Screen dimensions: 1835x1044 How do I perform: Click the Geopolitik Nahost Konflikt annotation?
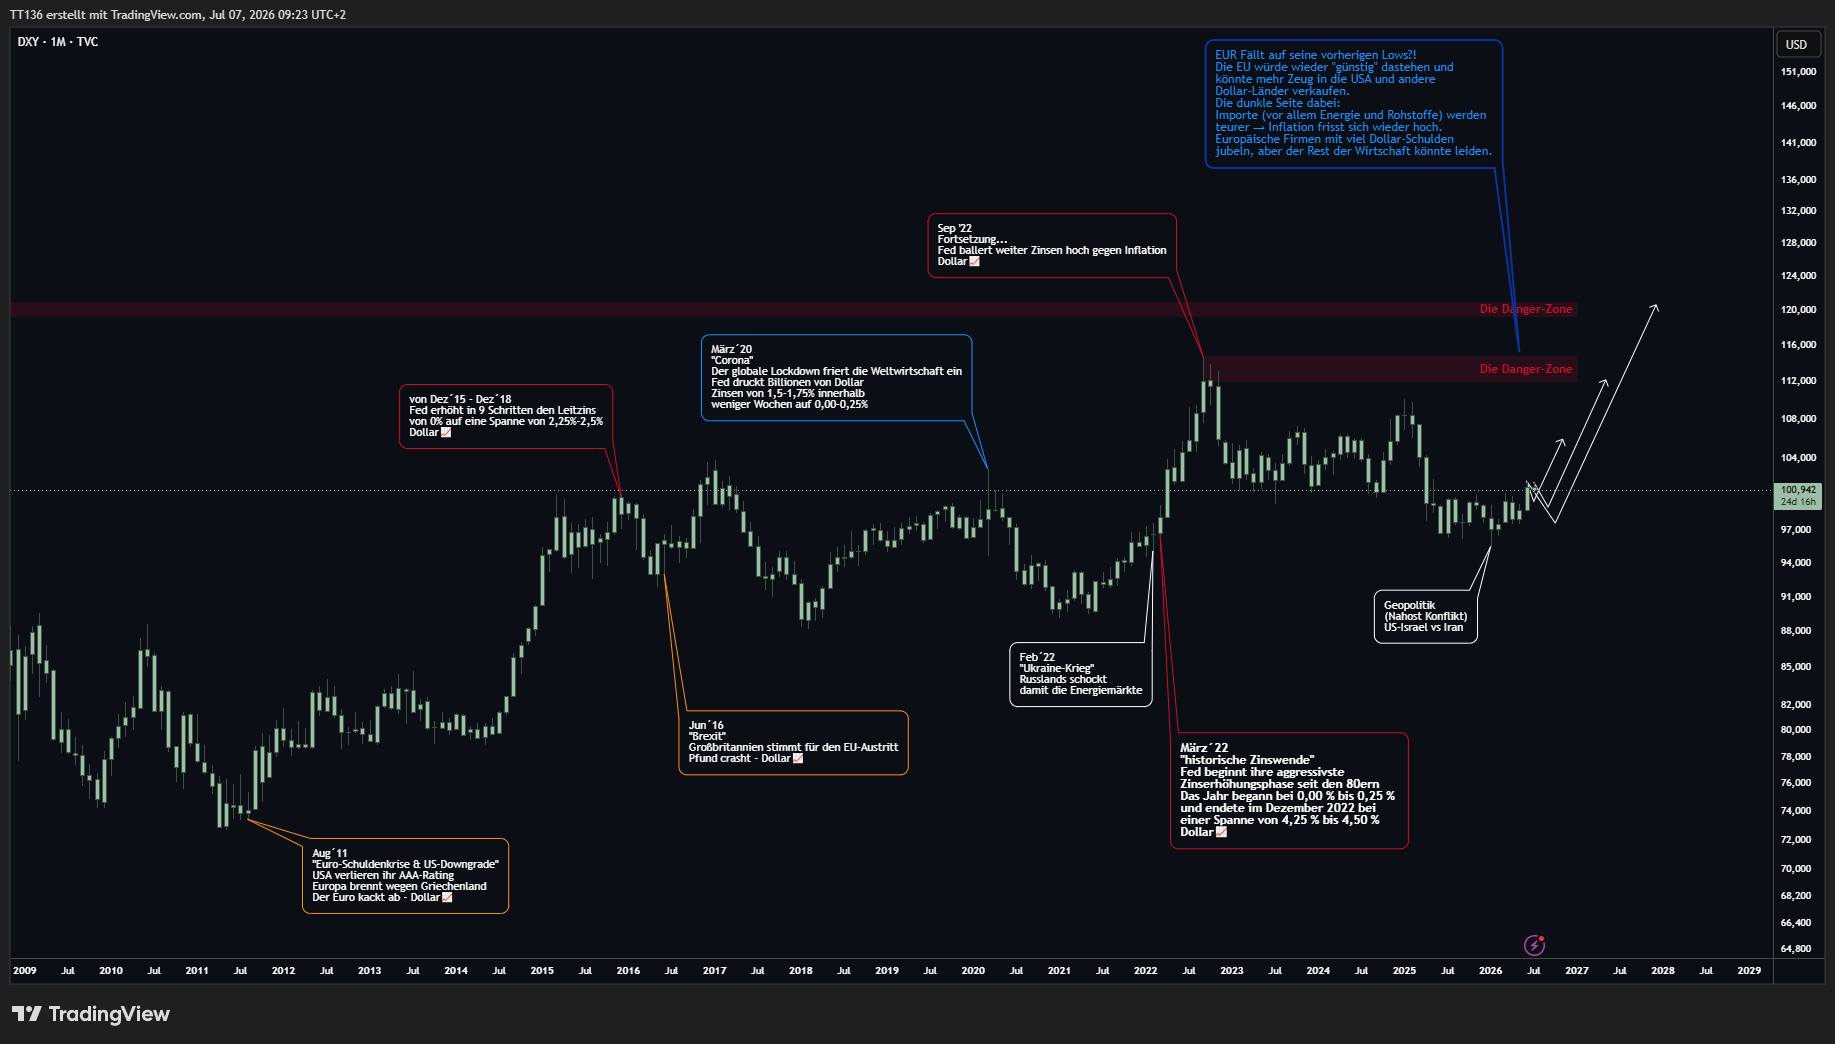pos(1425,616)
